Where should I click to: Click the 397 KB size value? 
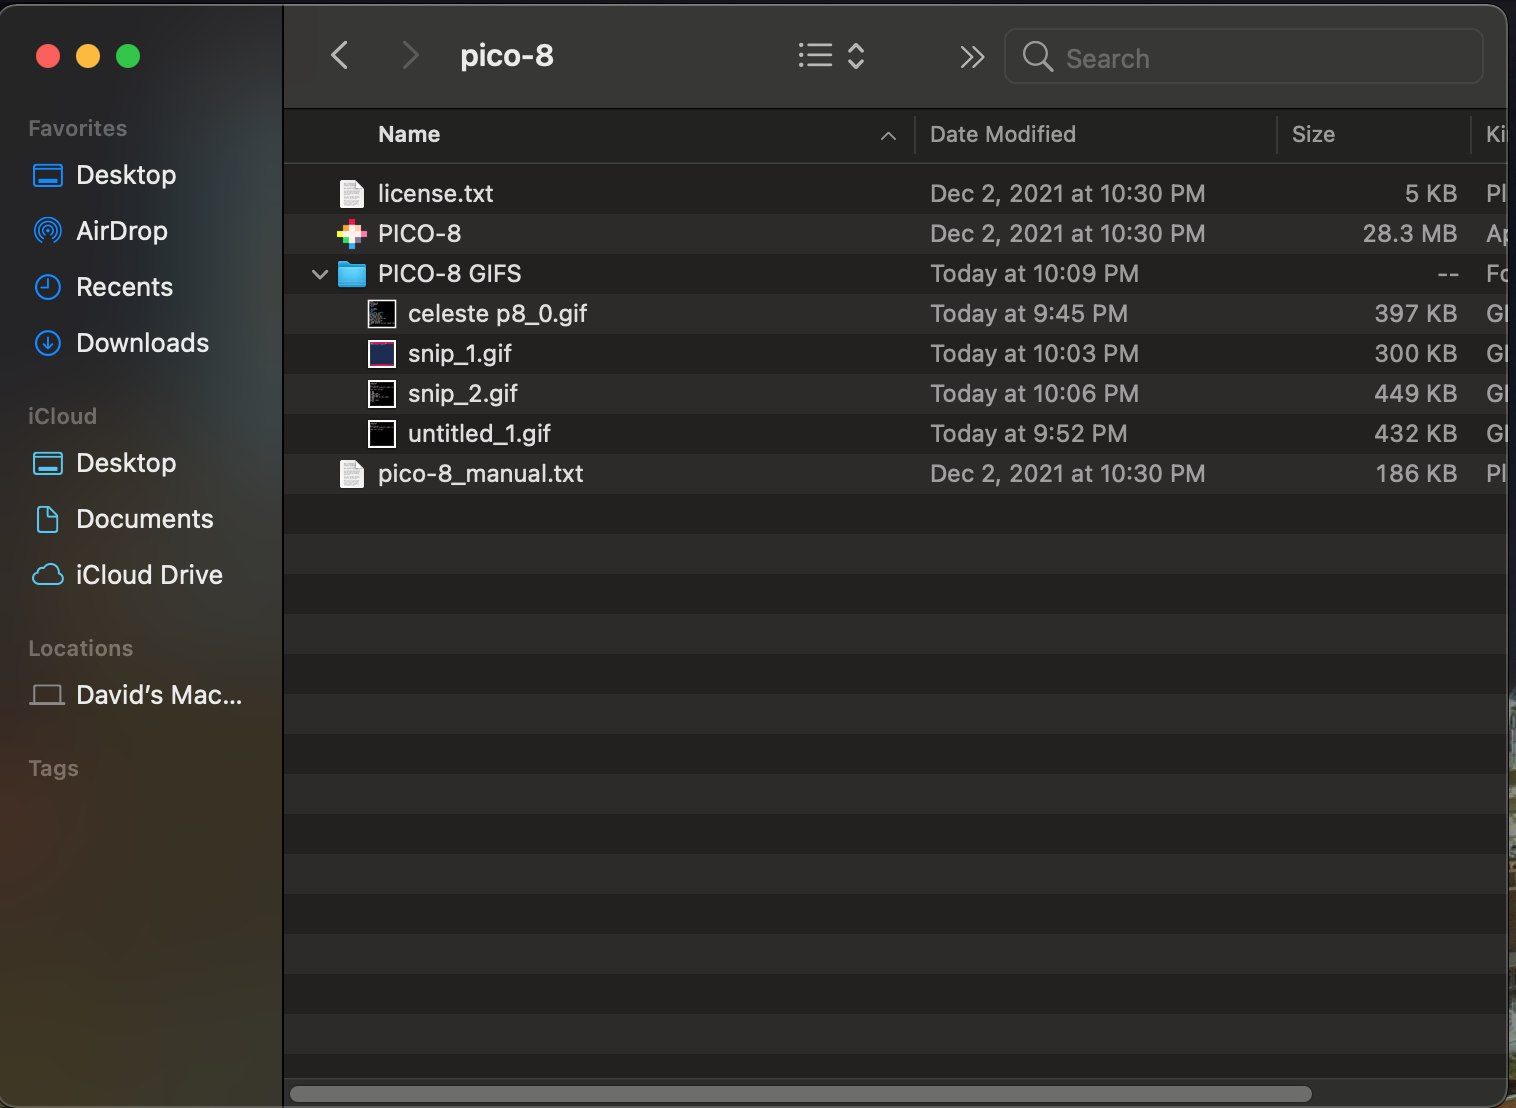[x=1415, y=314]
